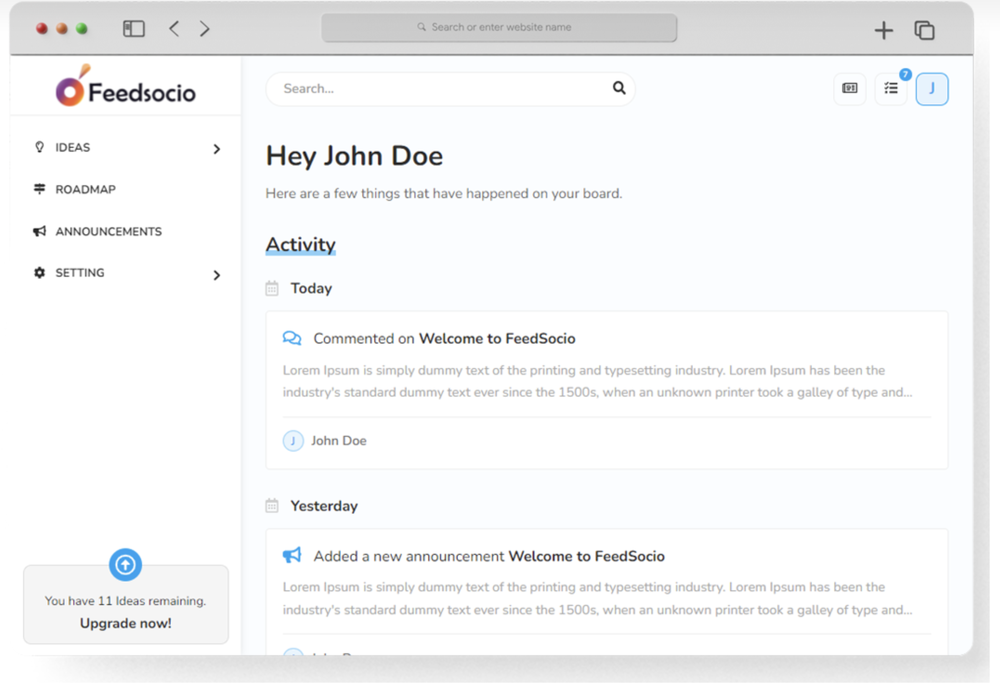
Task: Click the Feedsocio logo
Action: point(126,86)
